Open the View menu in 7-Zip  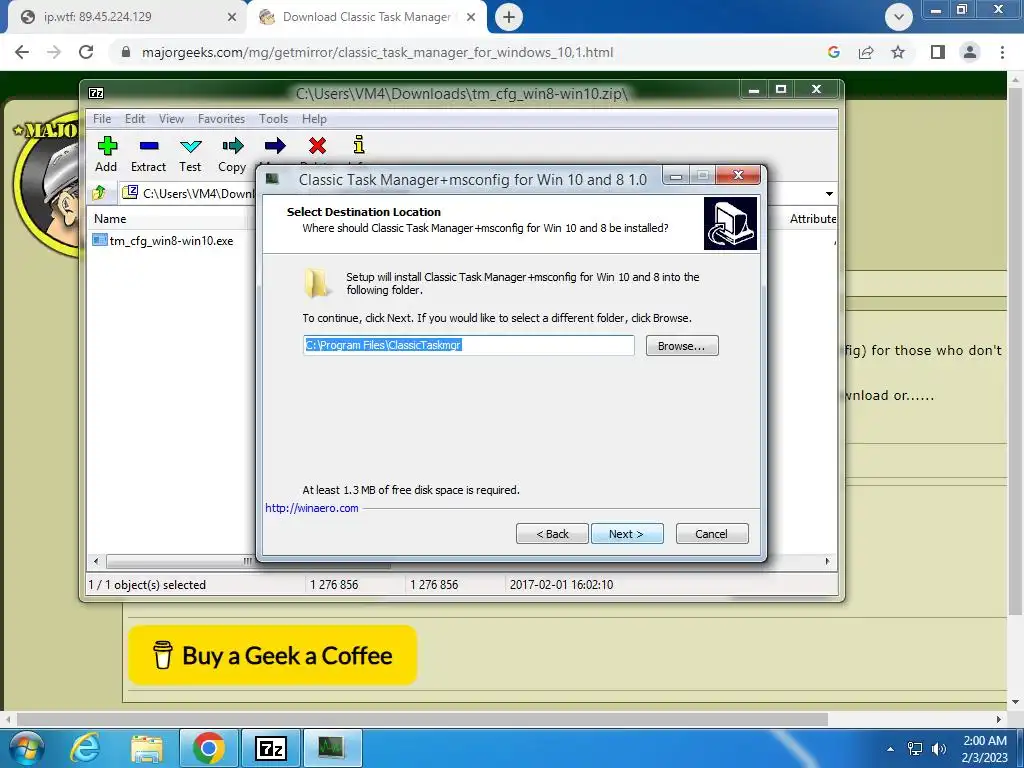point(171,119)
